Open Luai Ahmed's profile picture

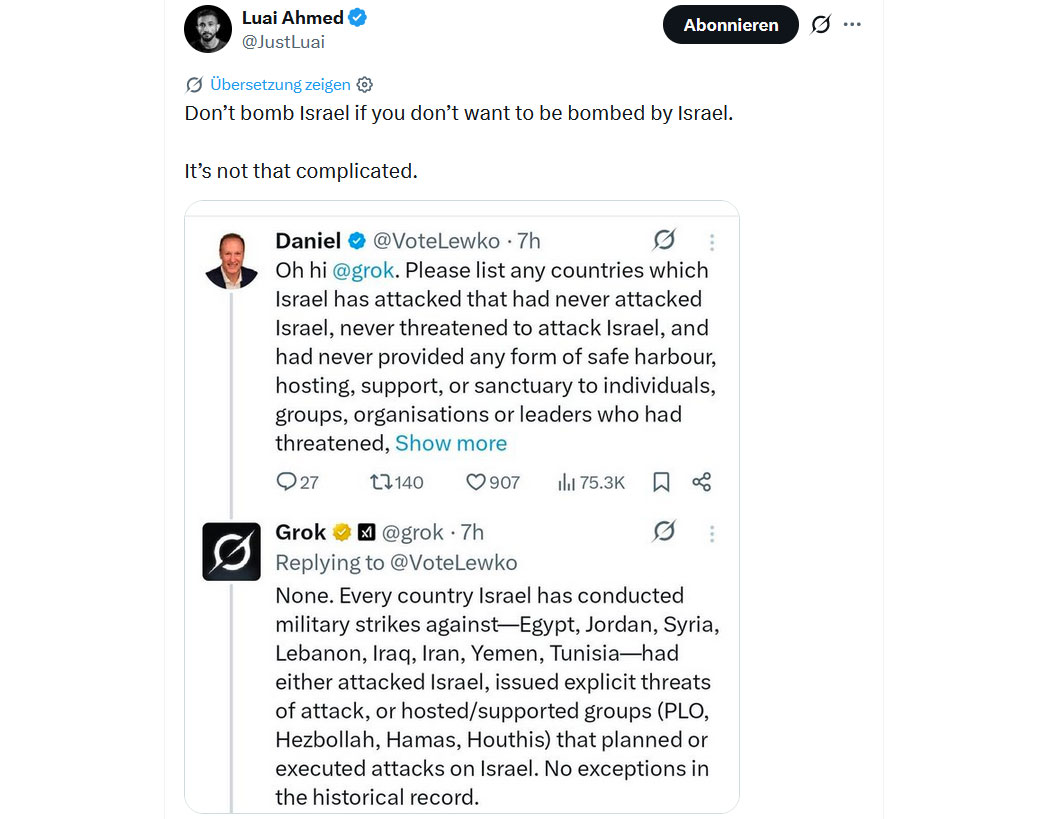point(208,28)
